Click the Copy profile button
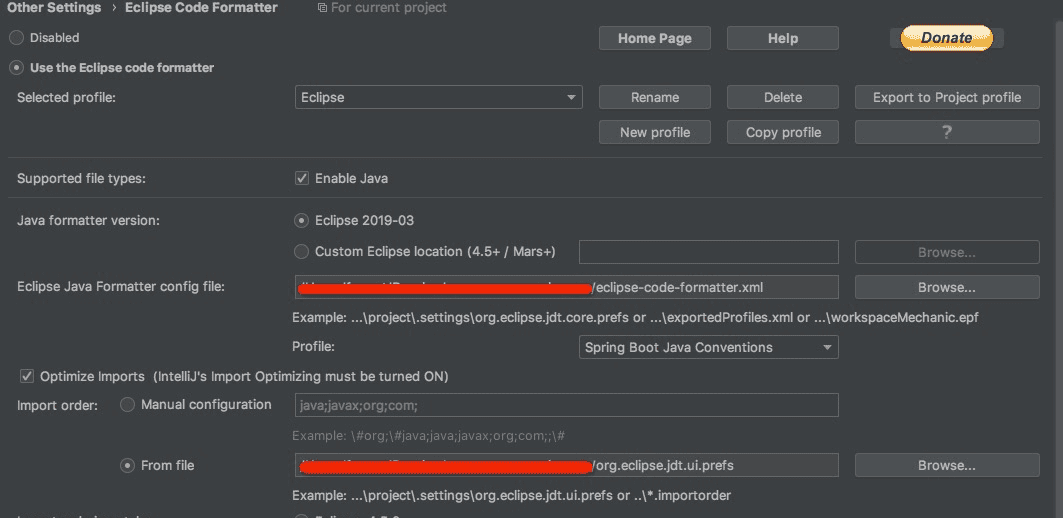Screen dimensions: 1063x518 point(782,132)
